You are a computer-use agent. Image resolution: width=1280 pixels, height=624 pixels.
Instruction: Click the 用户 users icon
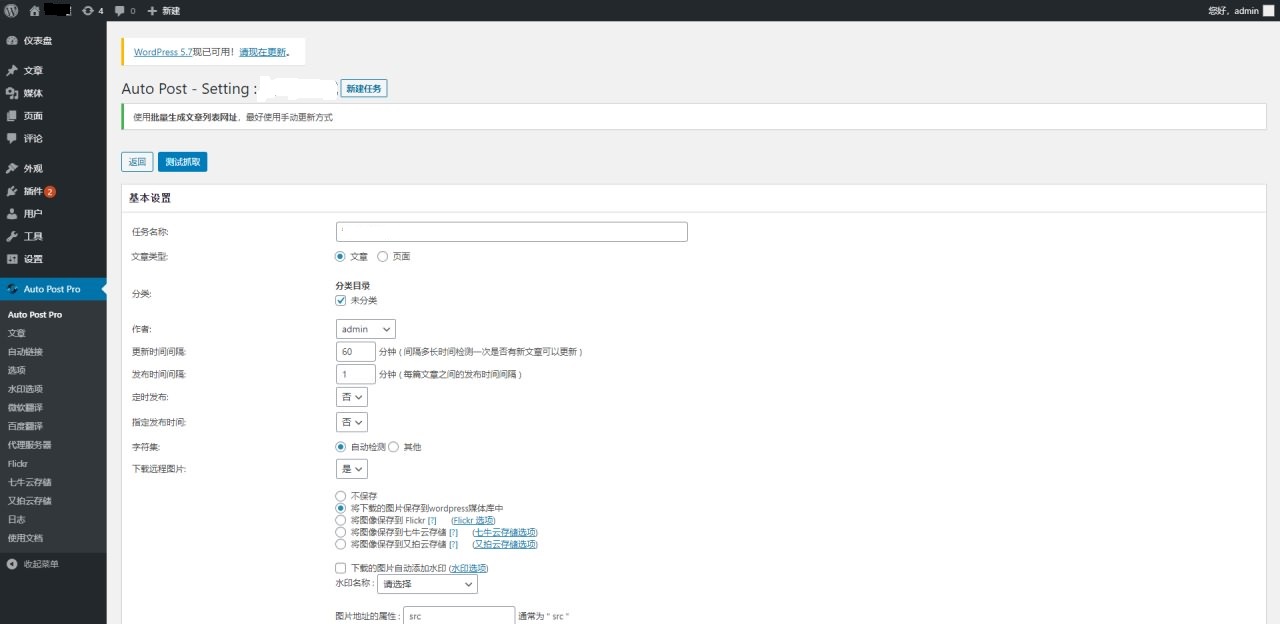tap(12, 213)
